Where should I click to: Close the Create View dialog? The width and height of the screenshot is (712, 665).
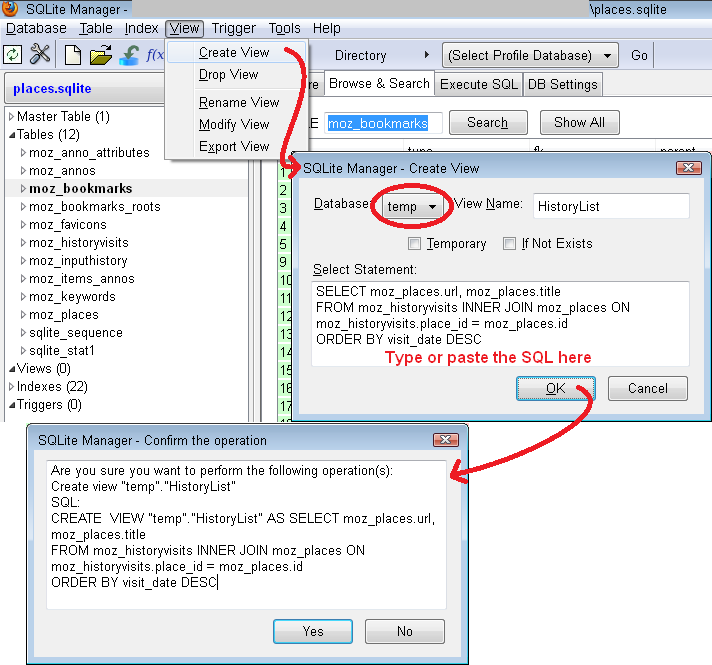[689, 168]
